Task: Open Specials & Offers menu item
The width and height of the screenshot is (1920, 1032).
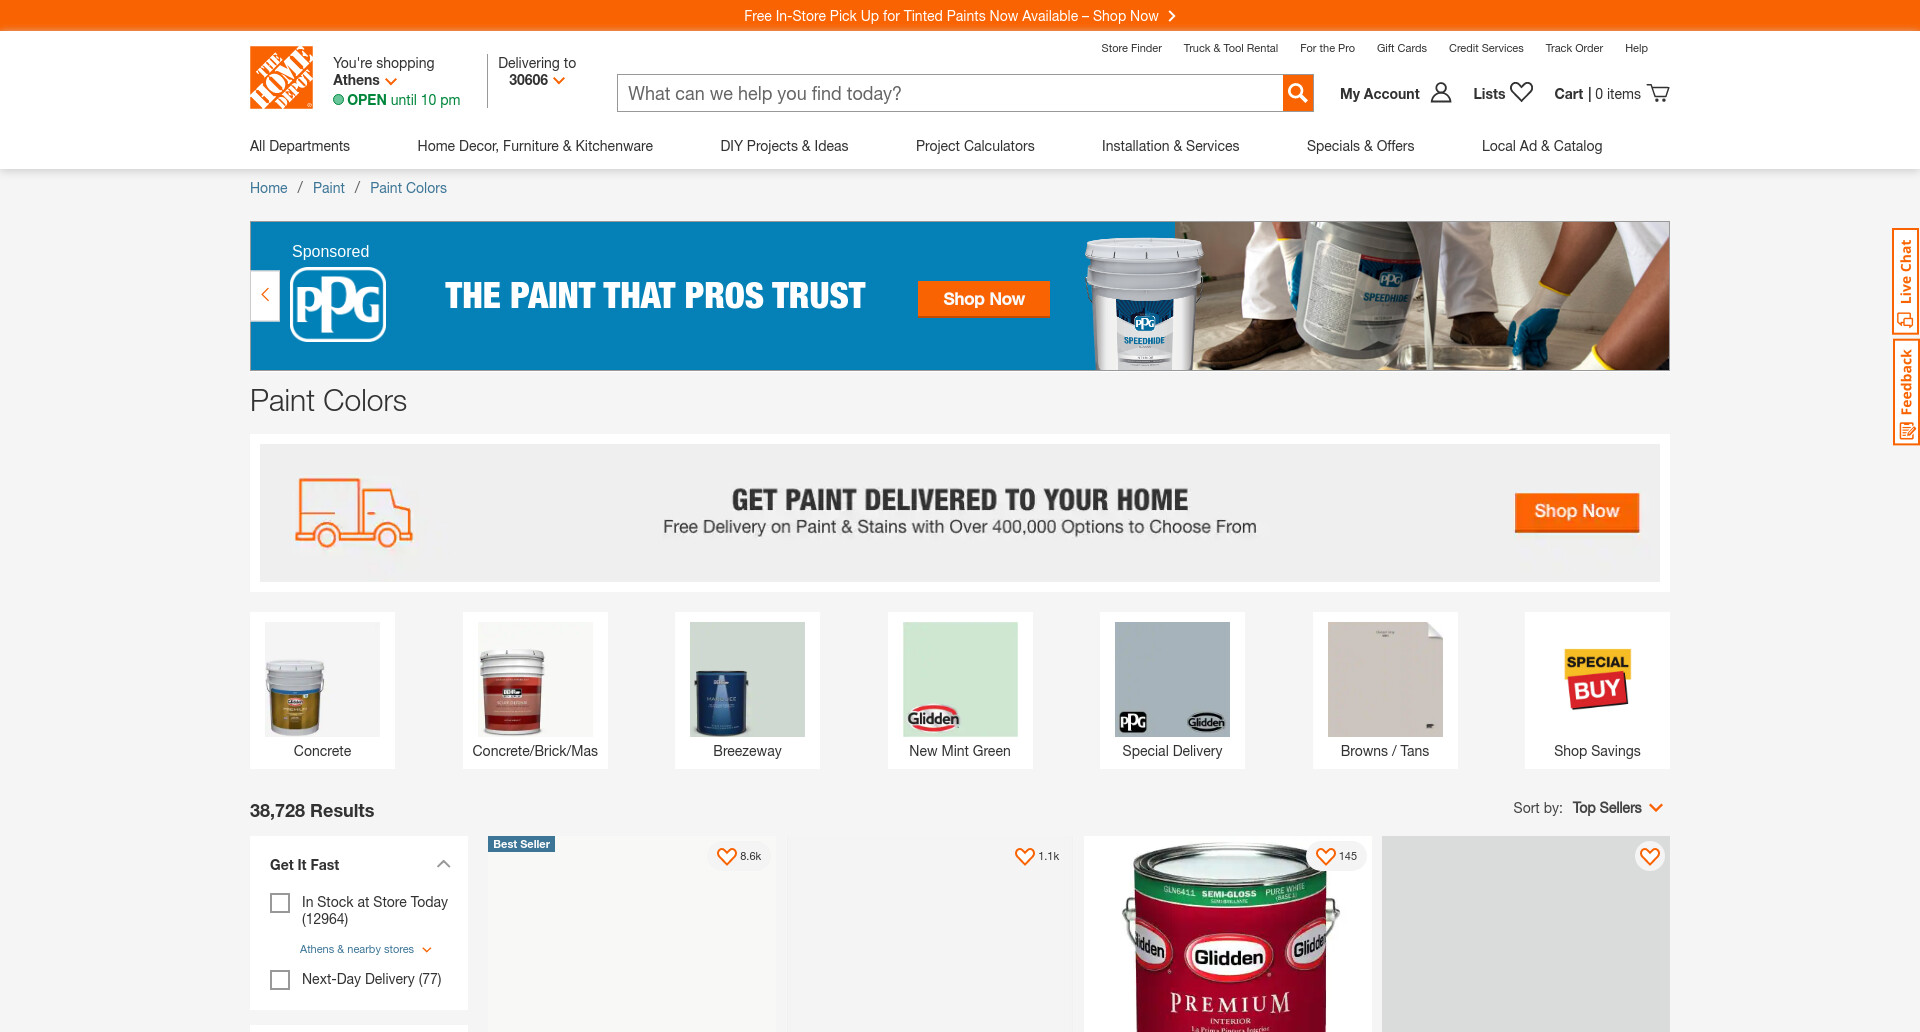Action: (x=1360, y=146)
